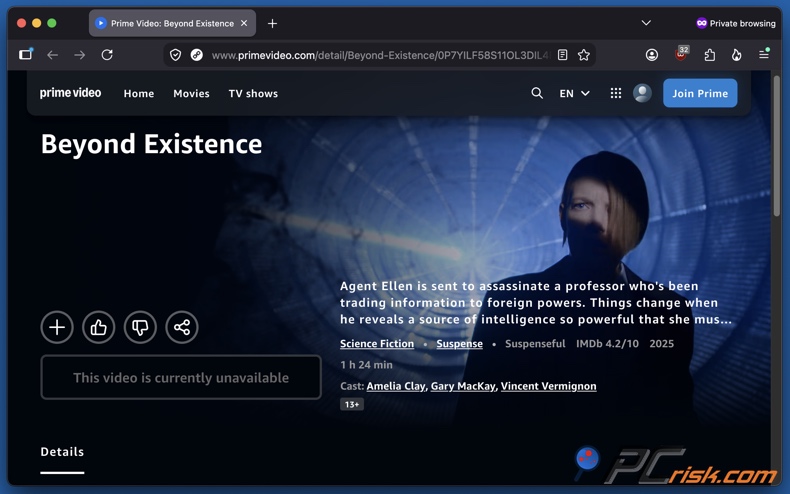
Task: Click the 13+ age rating badge
Action: point(352,404)
